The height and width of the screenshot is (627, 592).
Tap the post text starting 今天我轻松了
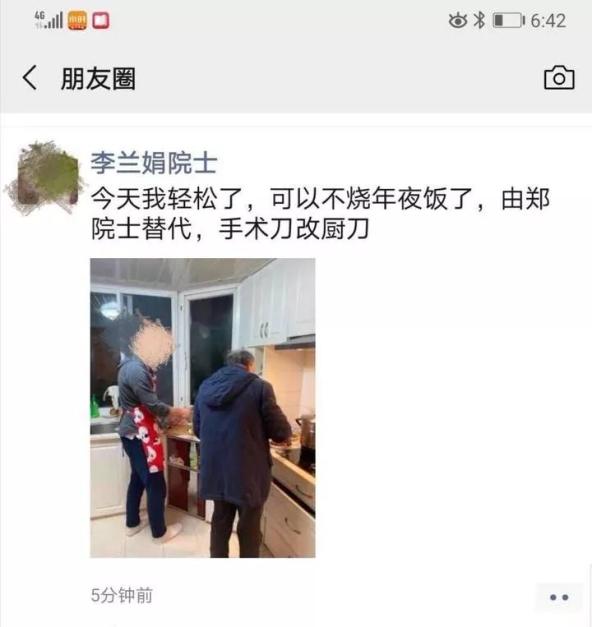(320, 214)
